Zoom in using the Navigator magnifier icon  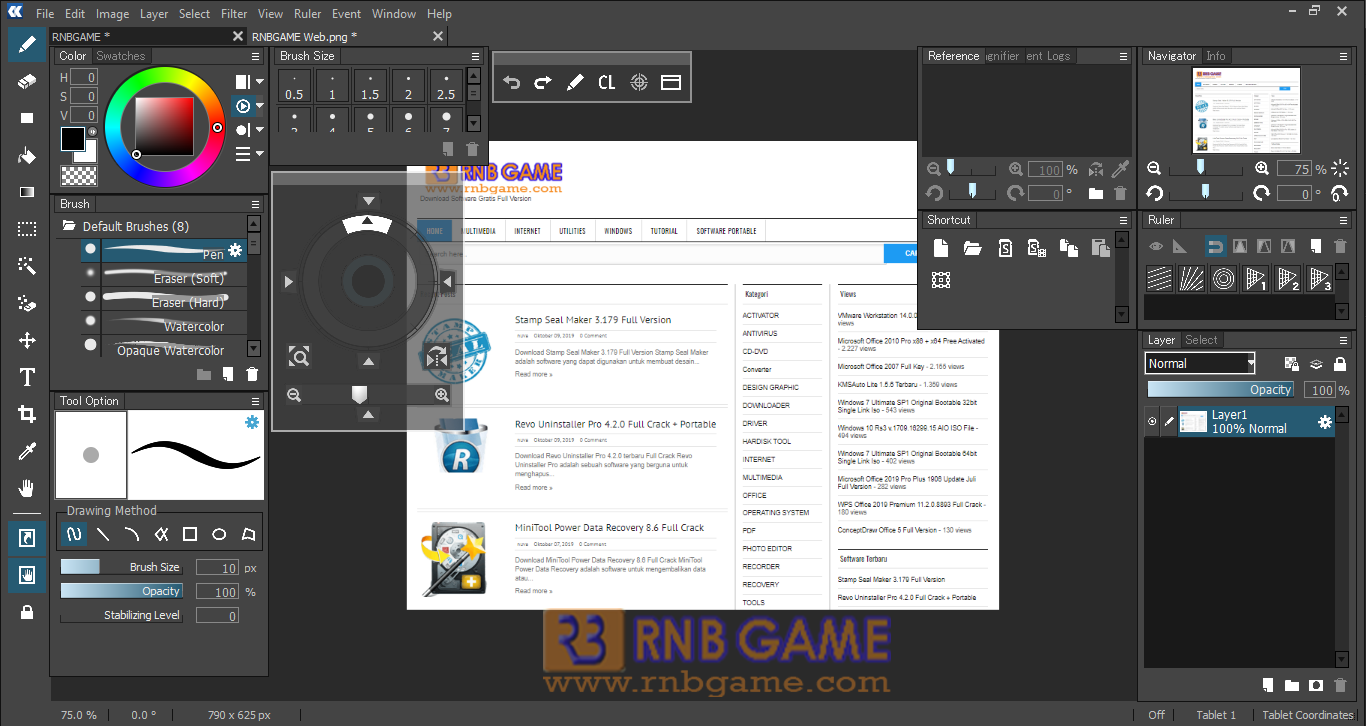1262,169
